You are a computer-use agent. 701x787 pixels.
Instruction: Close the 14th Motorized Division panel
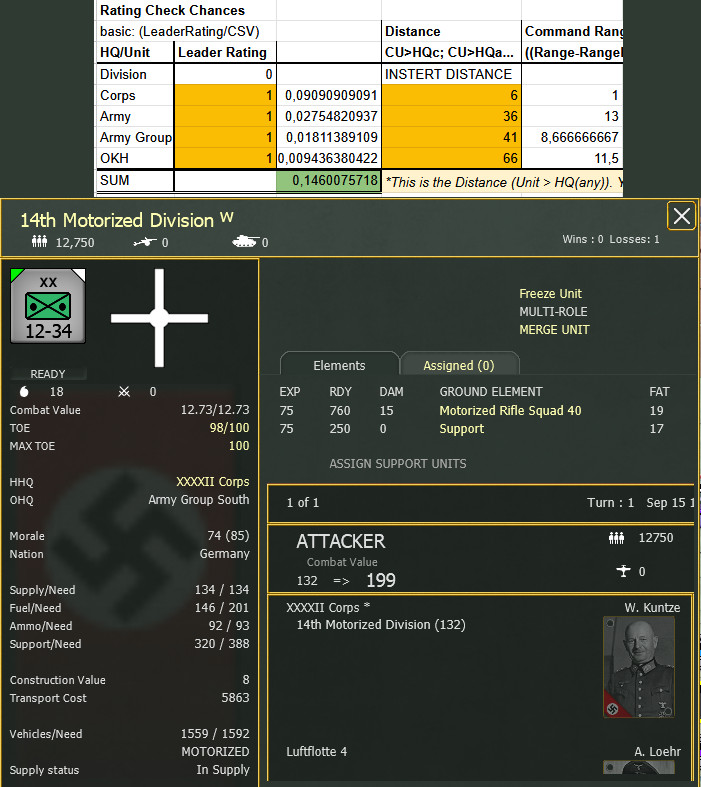(x=681, y=216)
